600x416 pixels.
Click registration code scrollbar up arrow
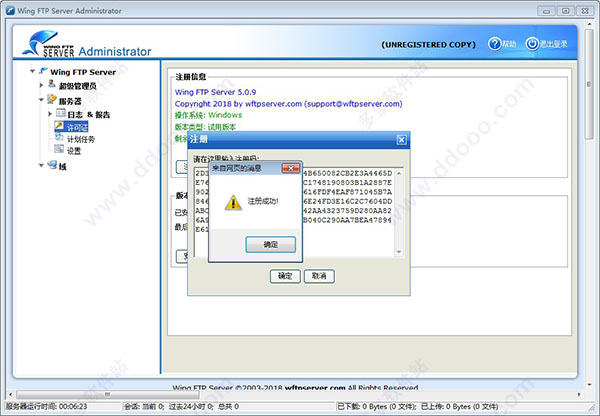click(x=399, y=173)
